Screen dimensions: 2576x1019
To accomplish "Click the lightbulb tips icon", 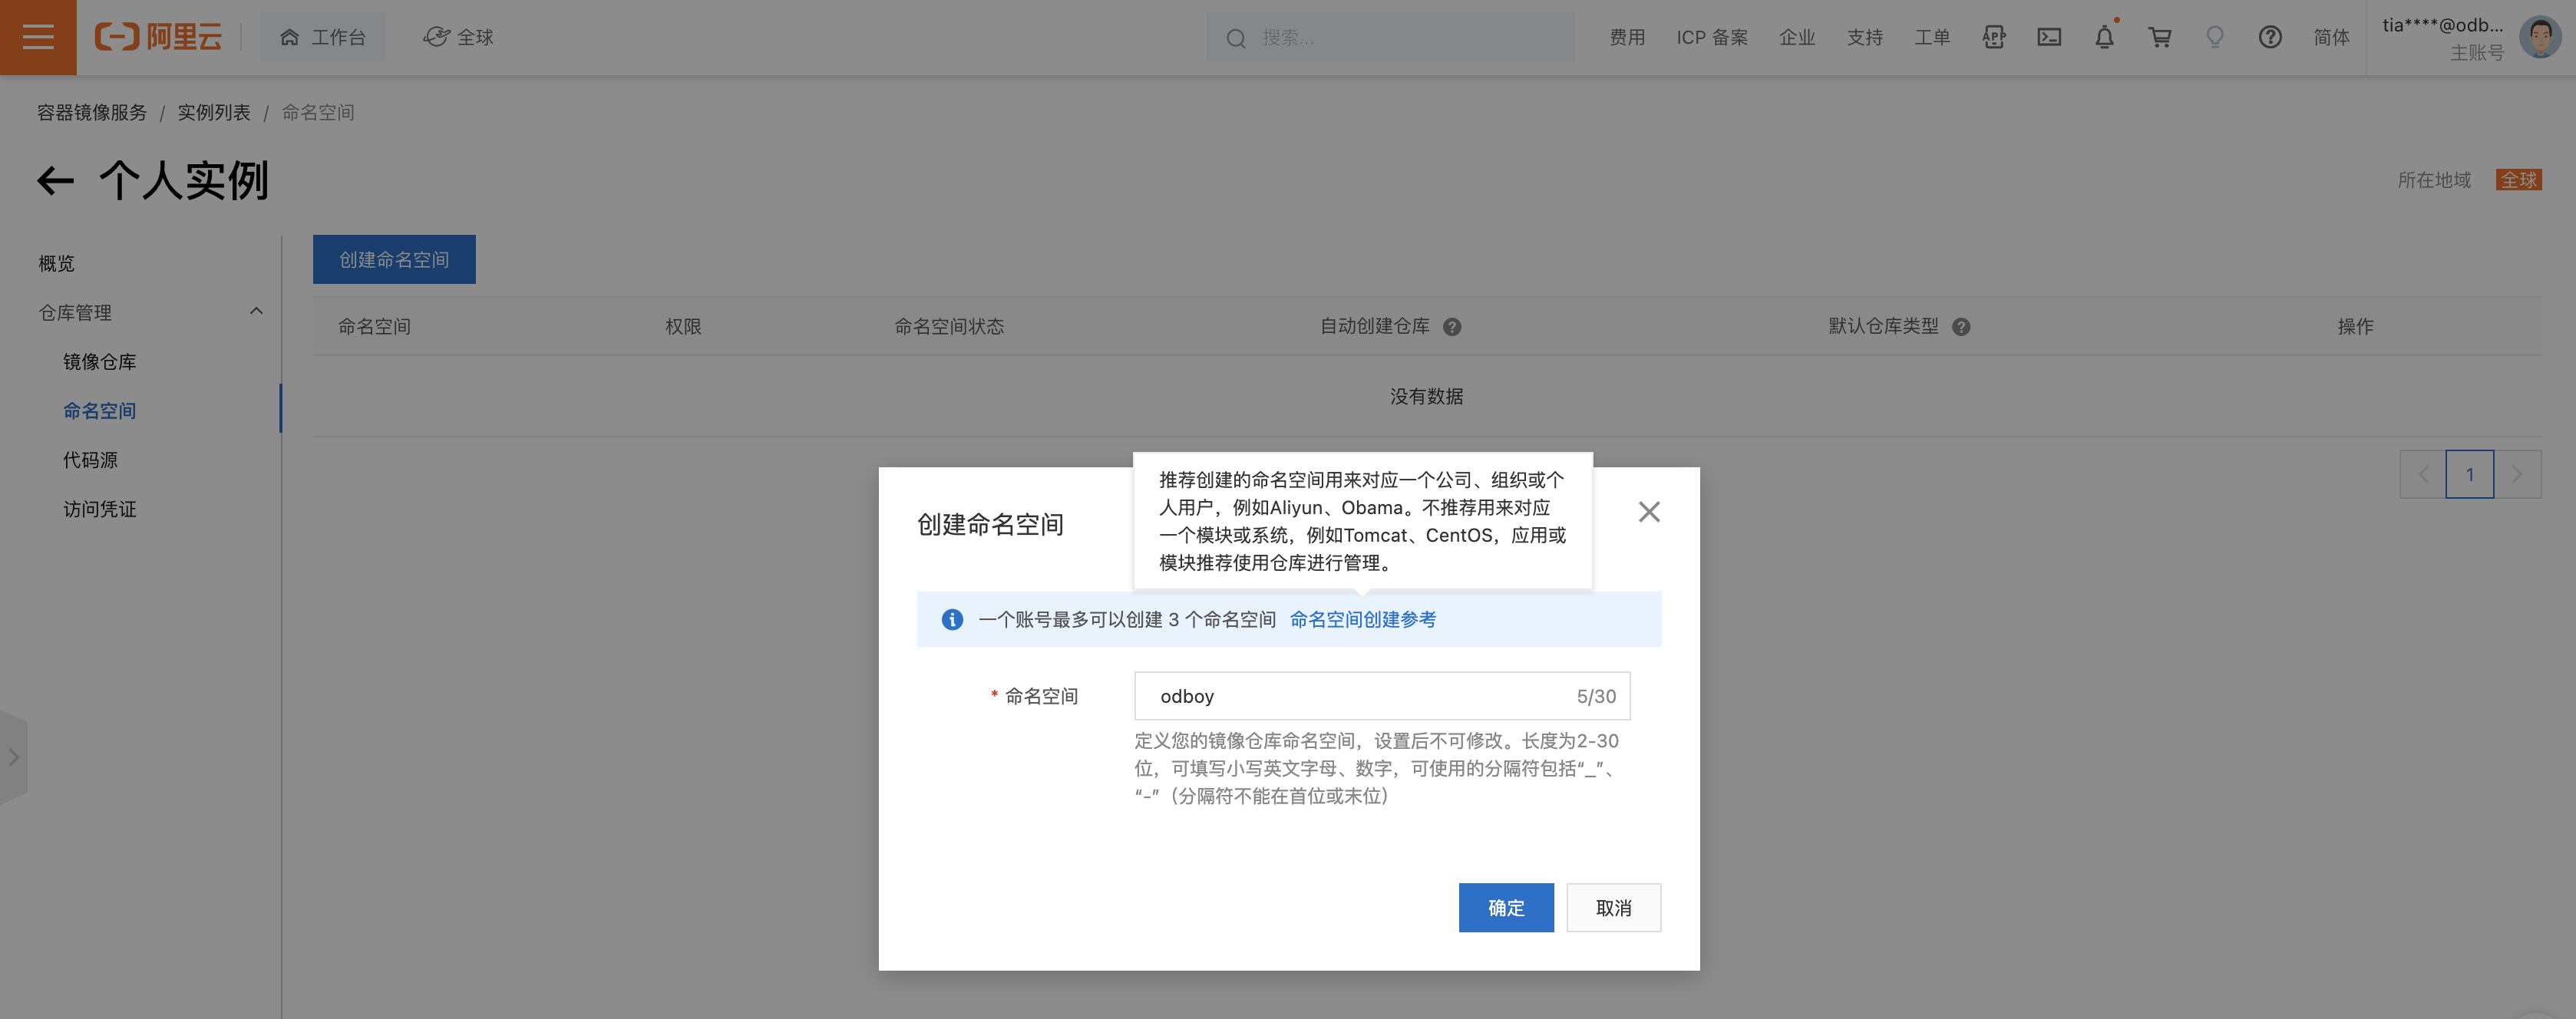I will (x=2215, y=38).
